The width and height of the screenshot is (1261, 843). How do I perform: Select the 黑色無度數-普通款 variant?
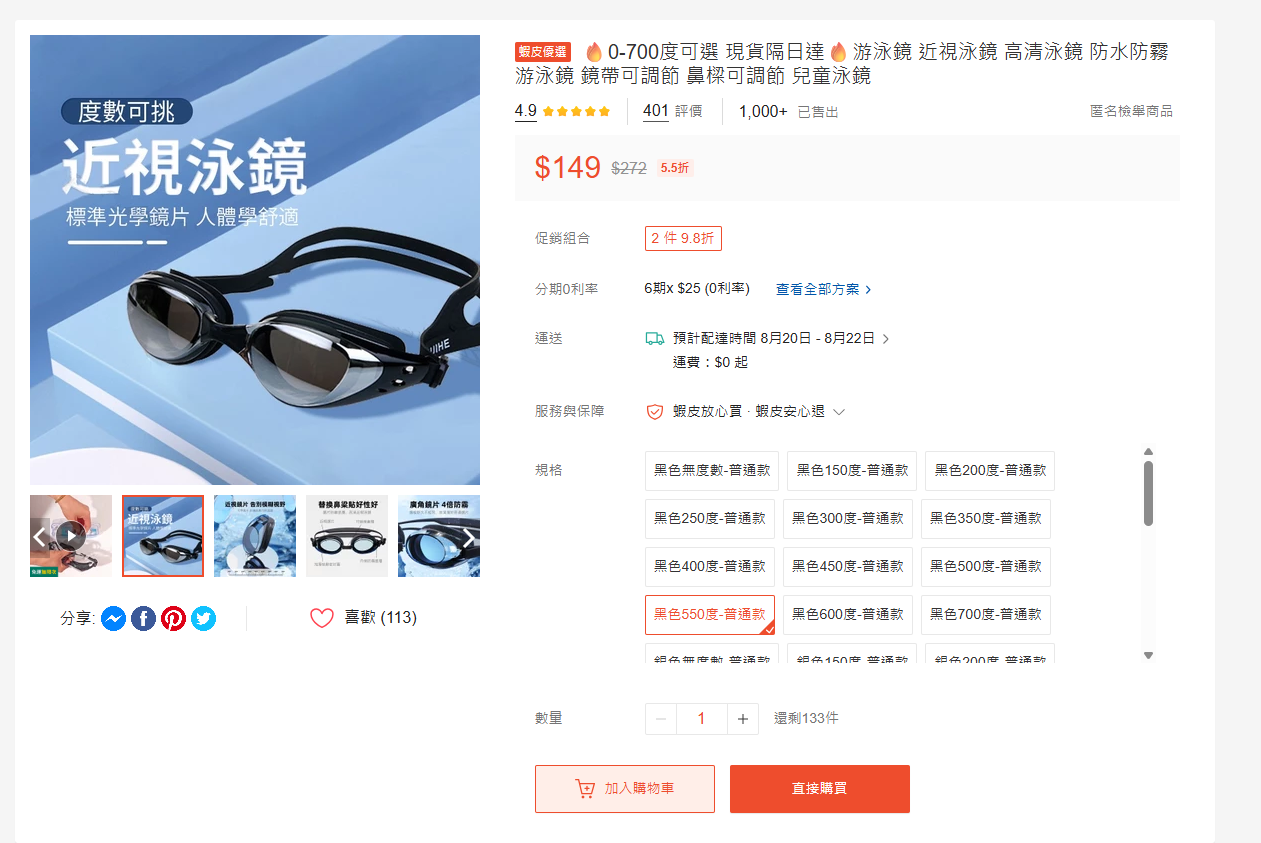click(712, 471)
